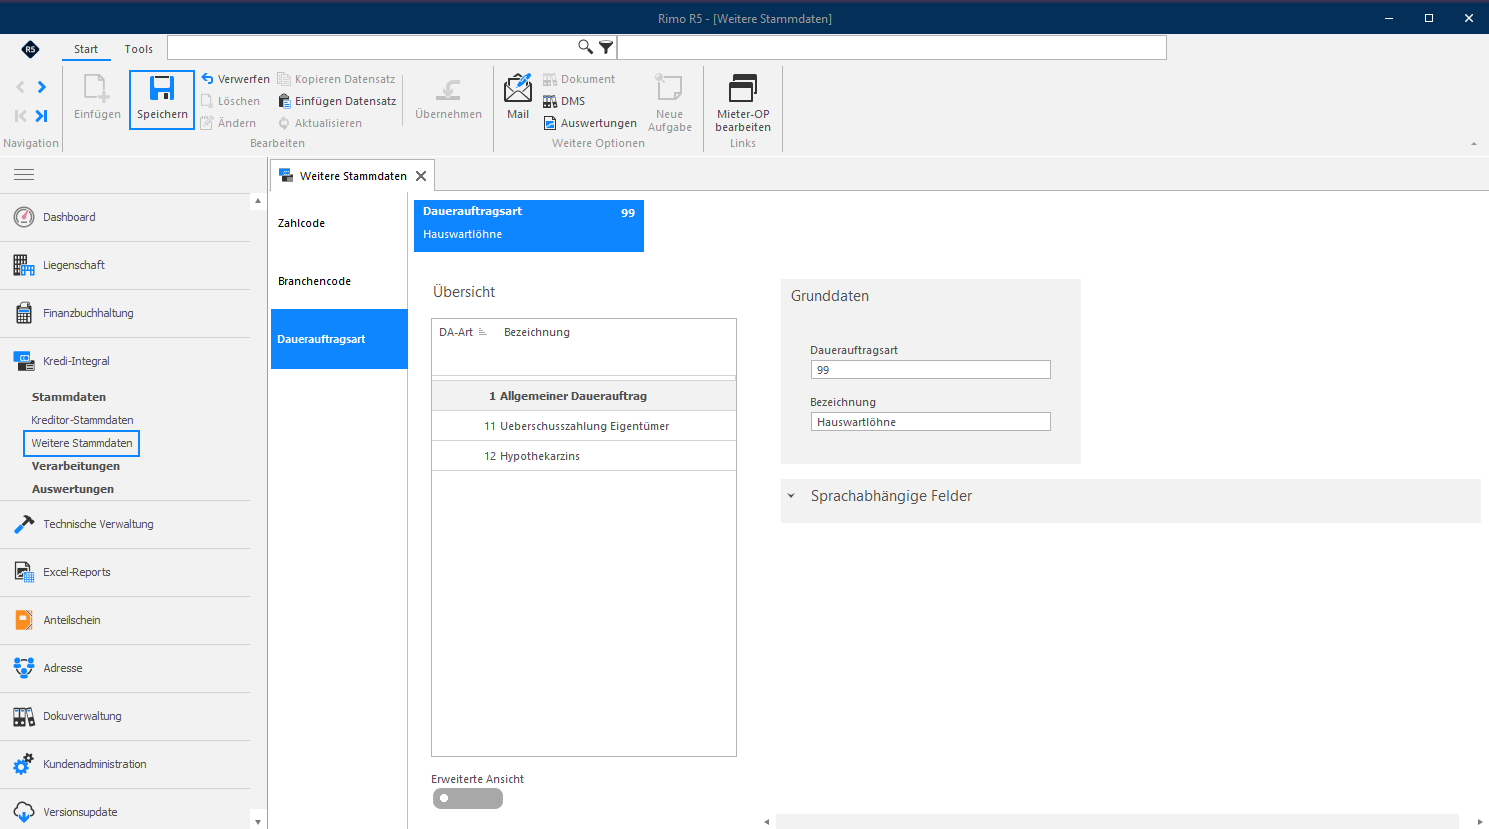Select the Branchencode category

pyautogui.click(x=339, y=281)
